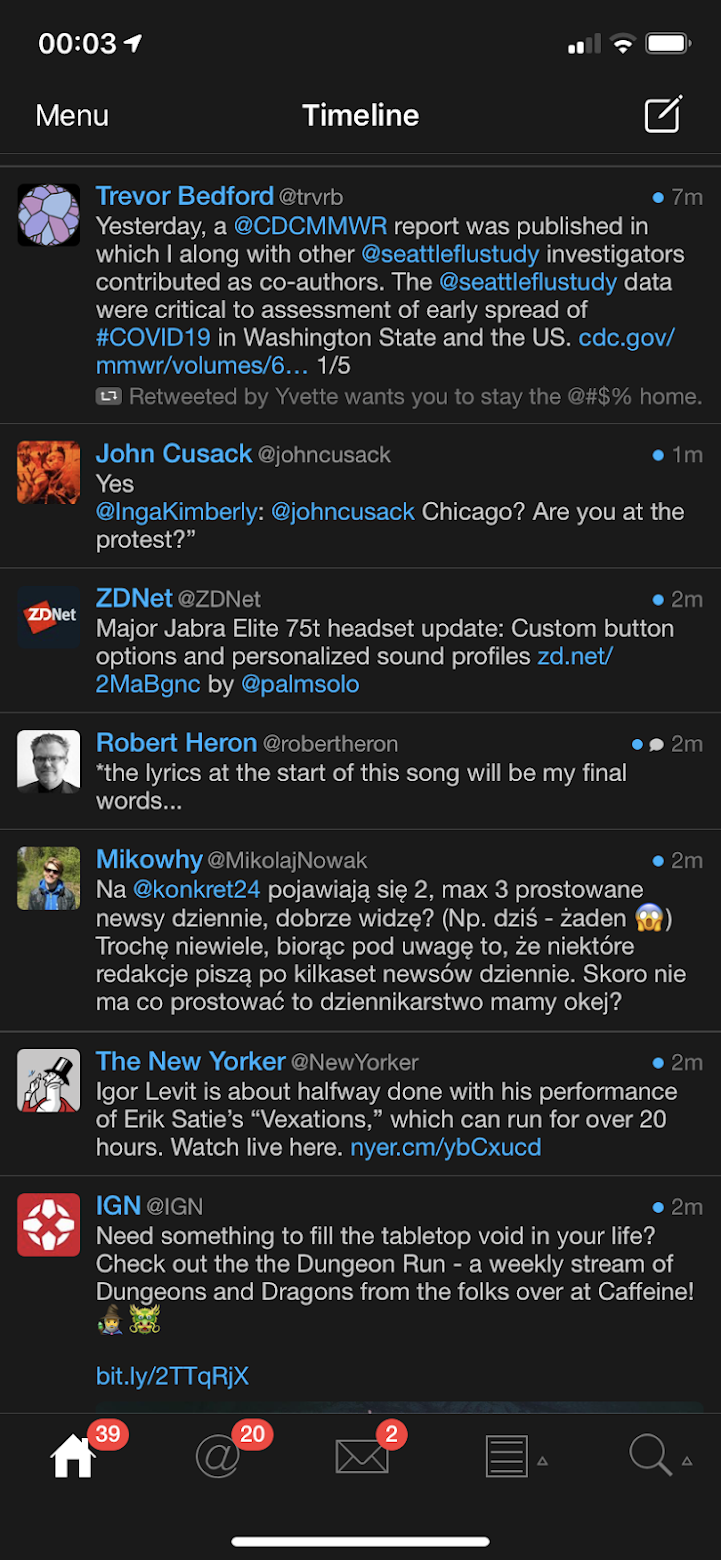Expand the triangle beside the search icon
Image resolution: width=721 pixels, height=1560 pixels.
tap(687, 1461)
